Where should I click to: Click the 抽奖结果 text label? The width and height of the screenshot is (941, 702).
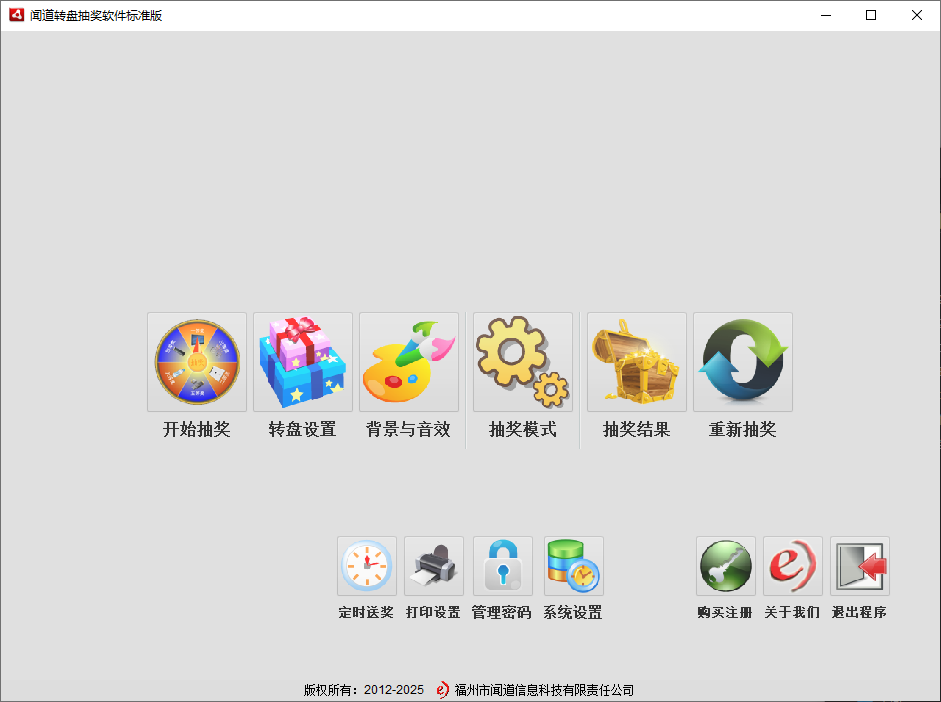(x=637, y=429)
